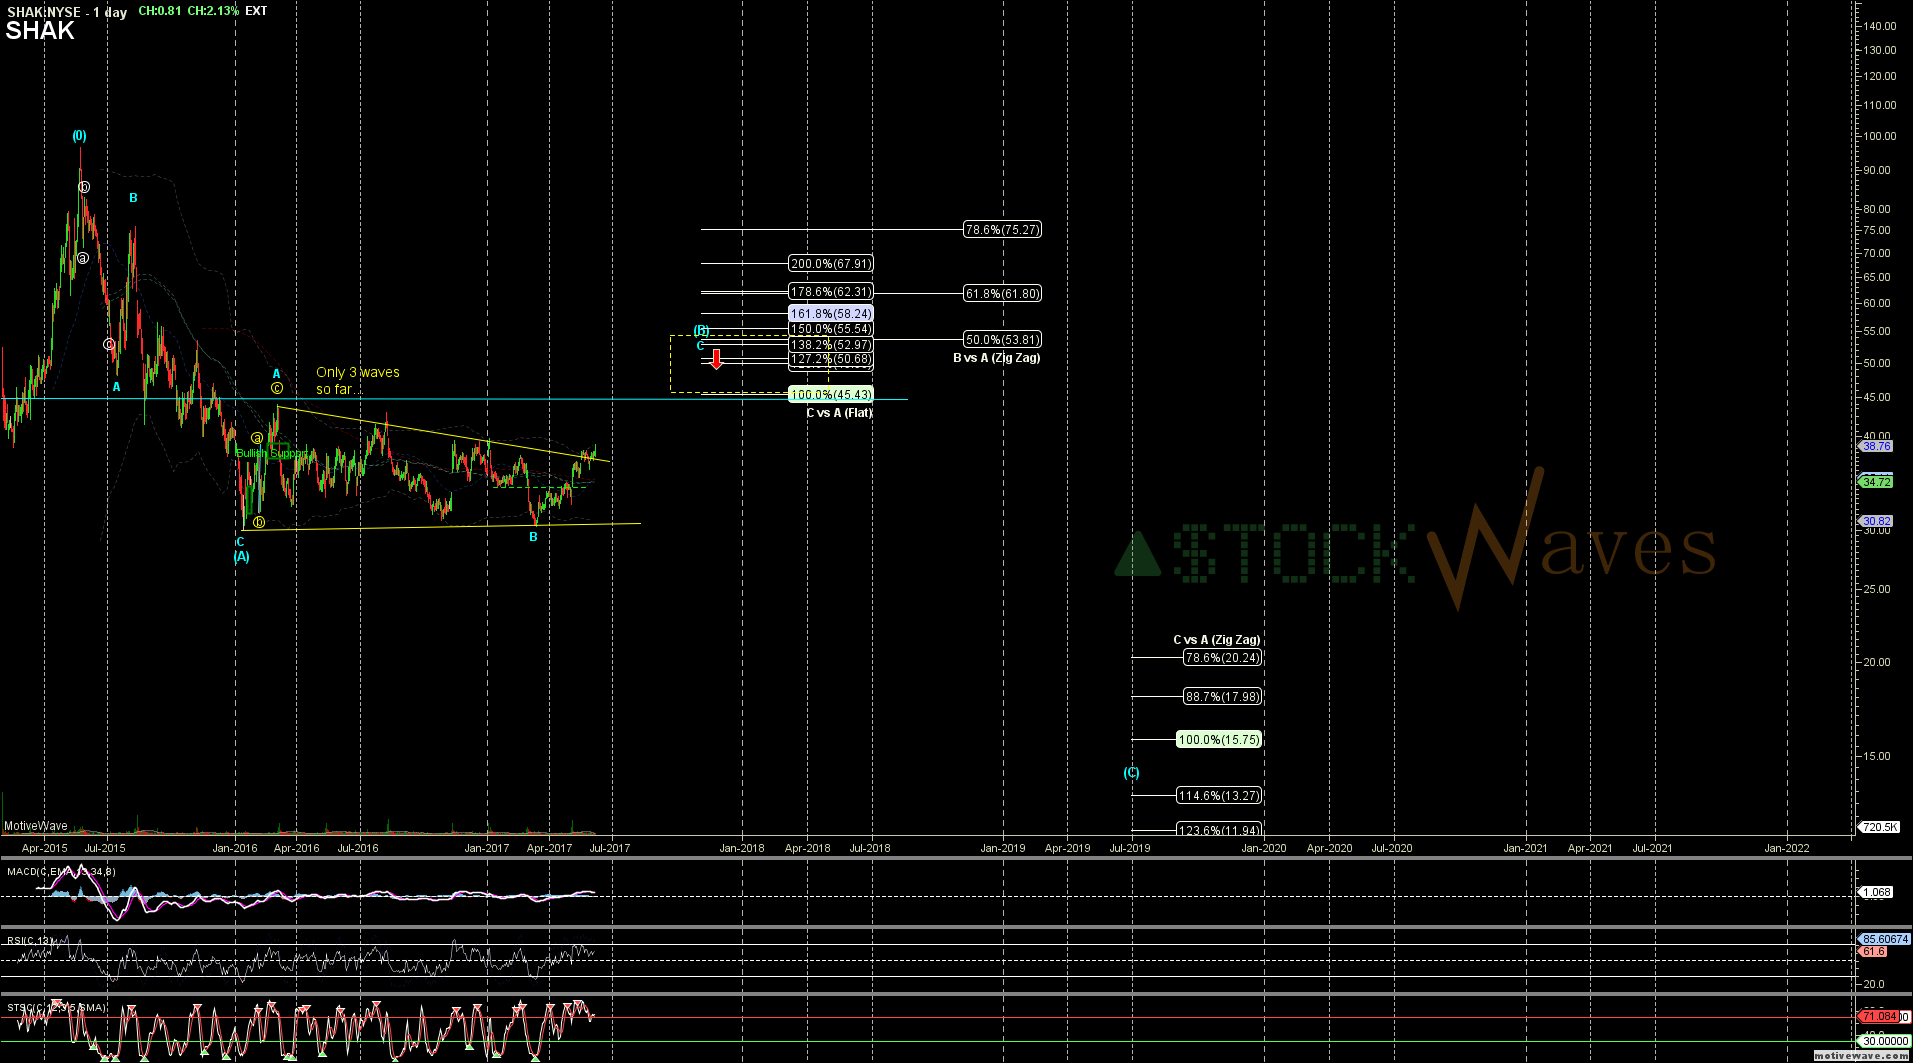Select the 138.2%(52.97) Fibonacci label

(831, 345)
